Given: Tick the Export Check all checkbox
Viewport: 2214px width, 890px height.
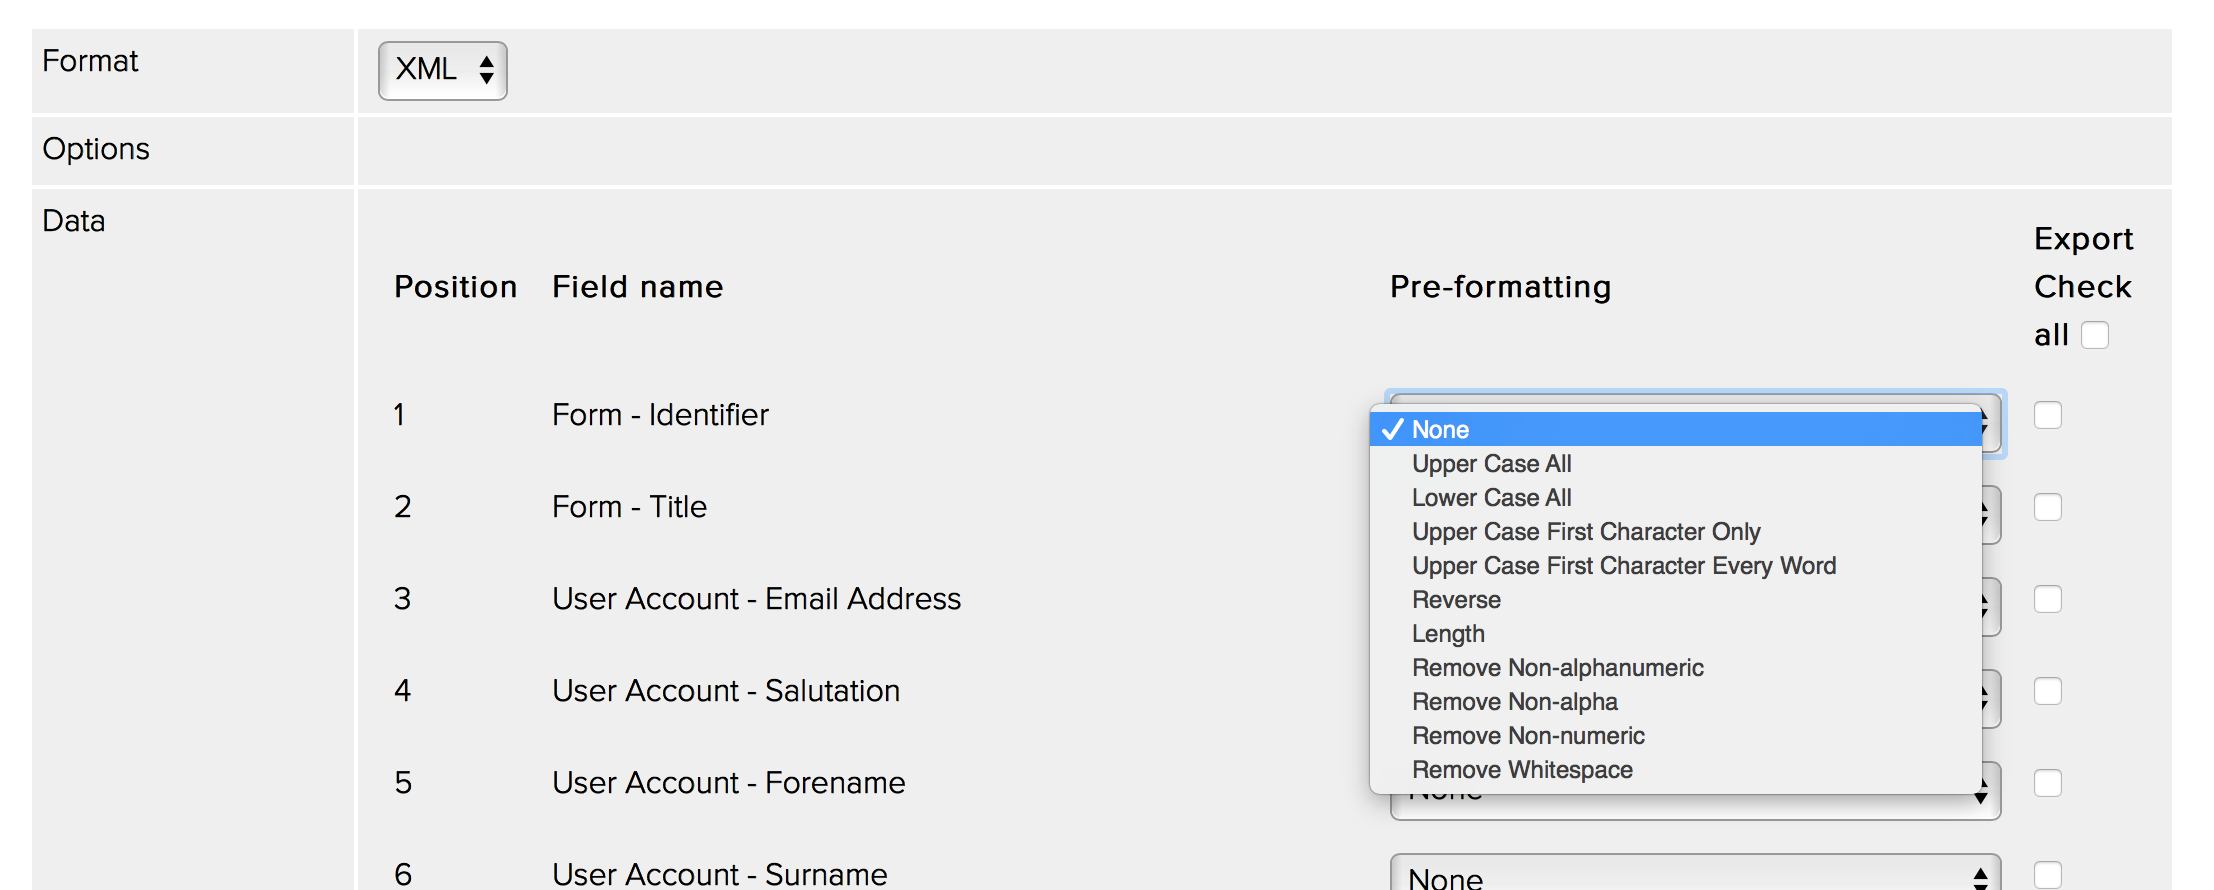Looking at the screenshot, I should coord(2094,335).
